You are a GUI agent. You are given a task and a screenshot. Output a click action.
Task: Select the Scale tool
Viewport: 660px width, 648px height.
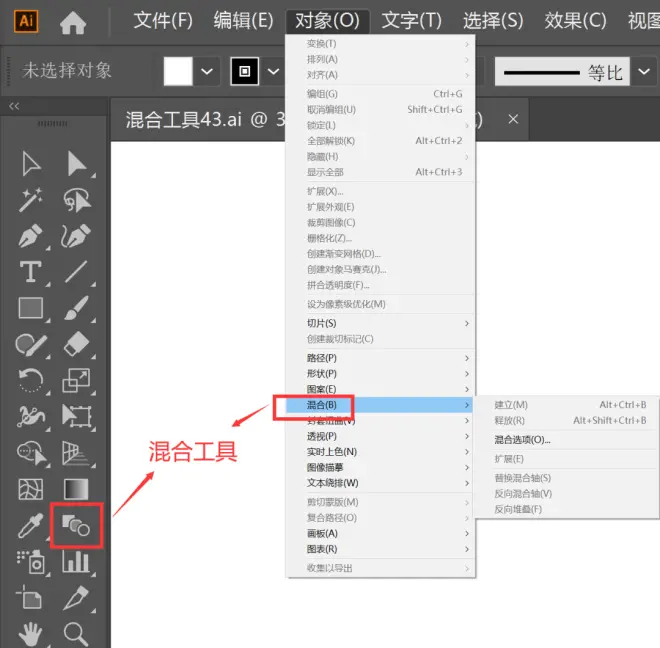tap(76, 380)
